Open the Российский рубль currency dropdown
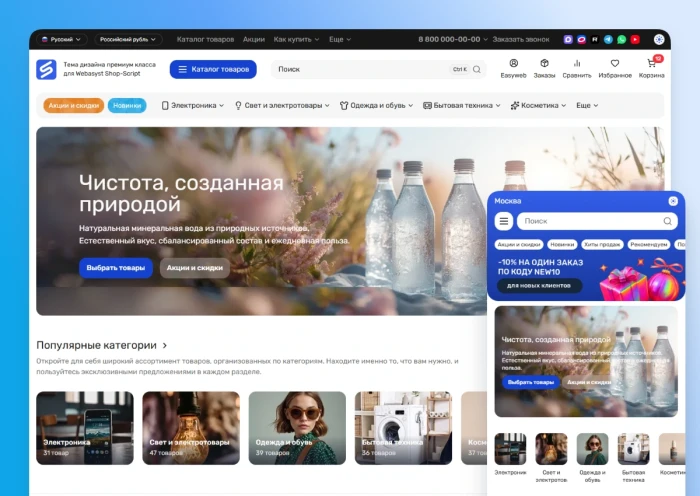The height and width of the screenshot is (496, 700). coord(128,39)
